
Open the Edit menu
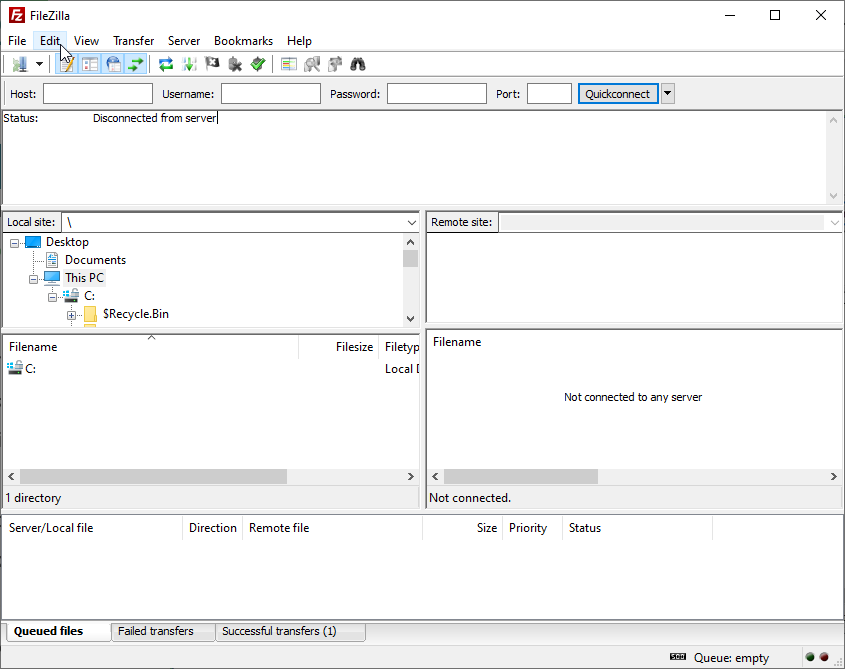[50, 41]
